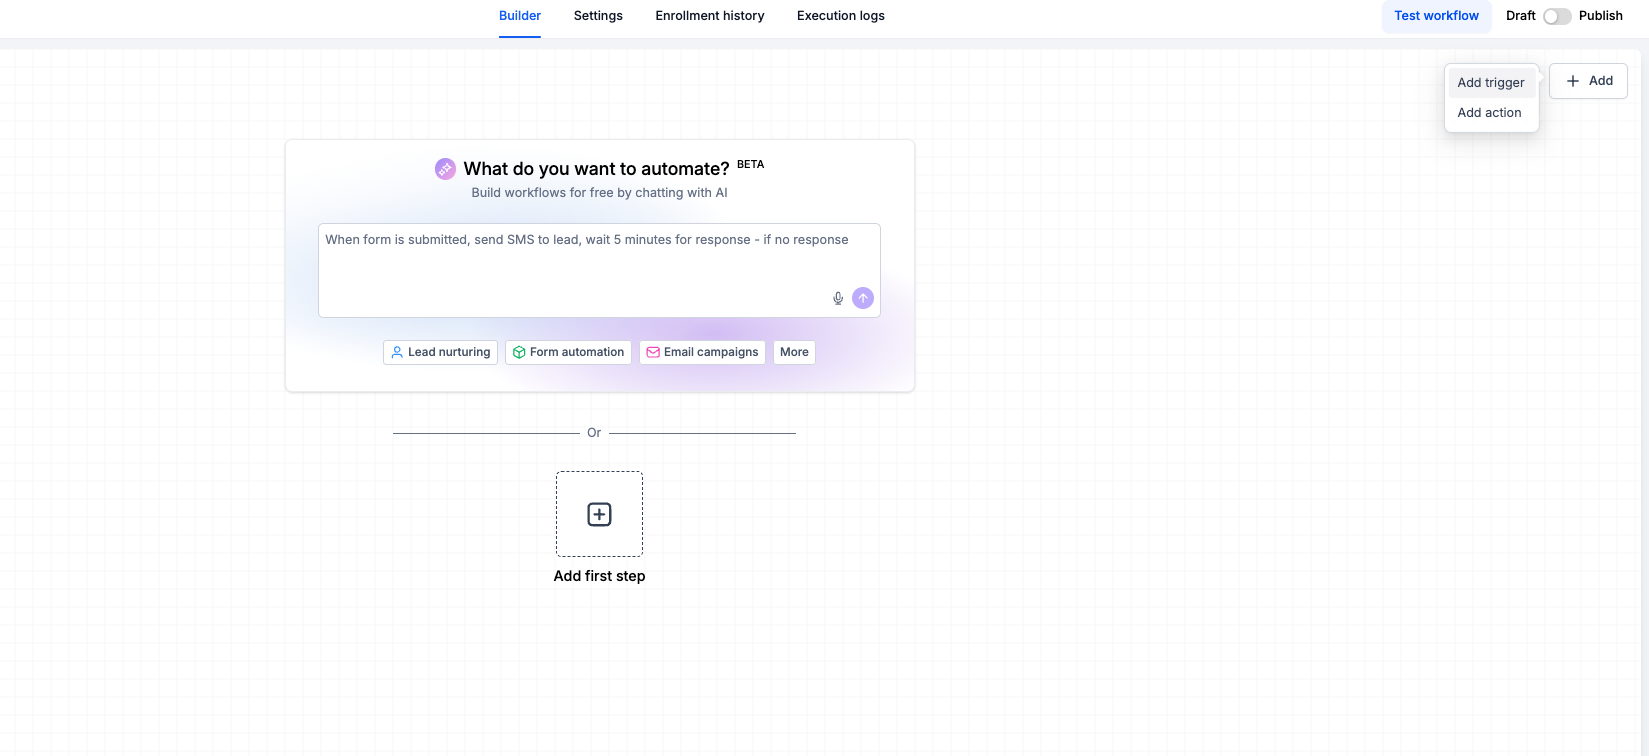The image size is (1649, 756).
Task: Toggle the Draft/Publish switch
Action: pyautogui.click(x=1557, y=16)
